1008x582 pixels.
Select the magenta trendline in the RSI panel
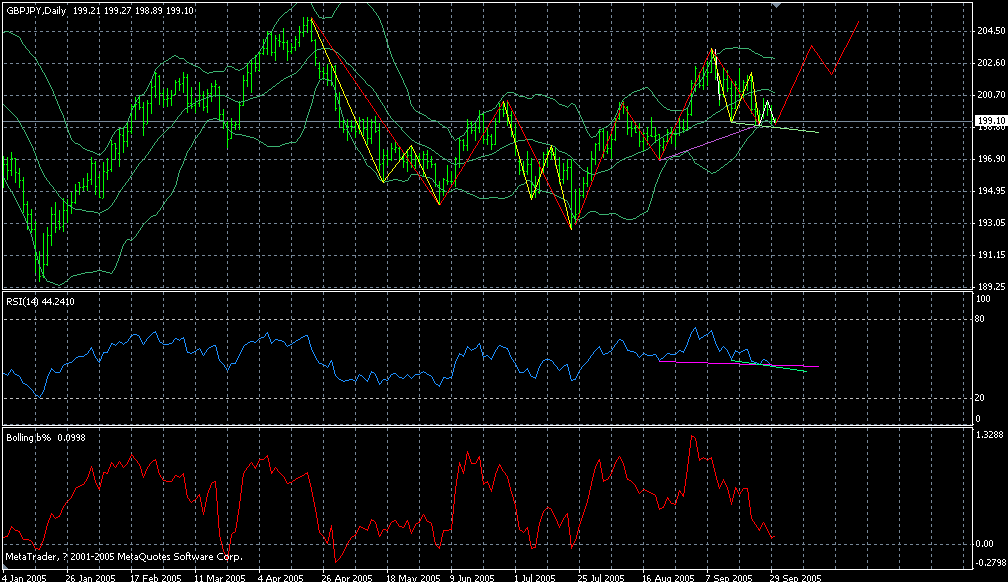739,364
